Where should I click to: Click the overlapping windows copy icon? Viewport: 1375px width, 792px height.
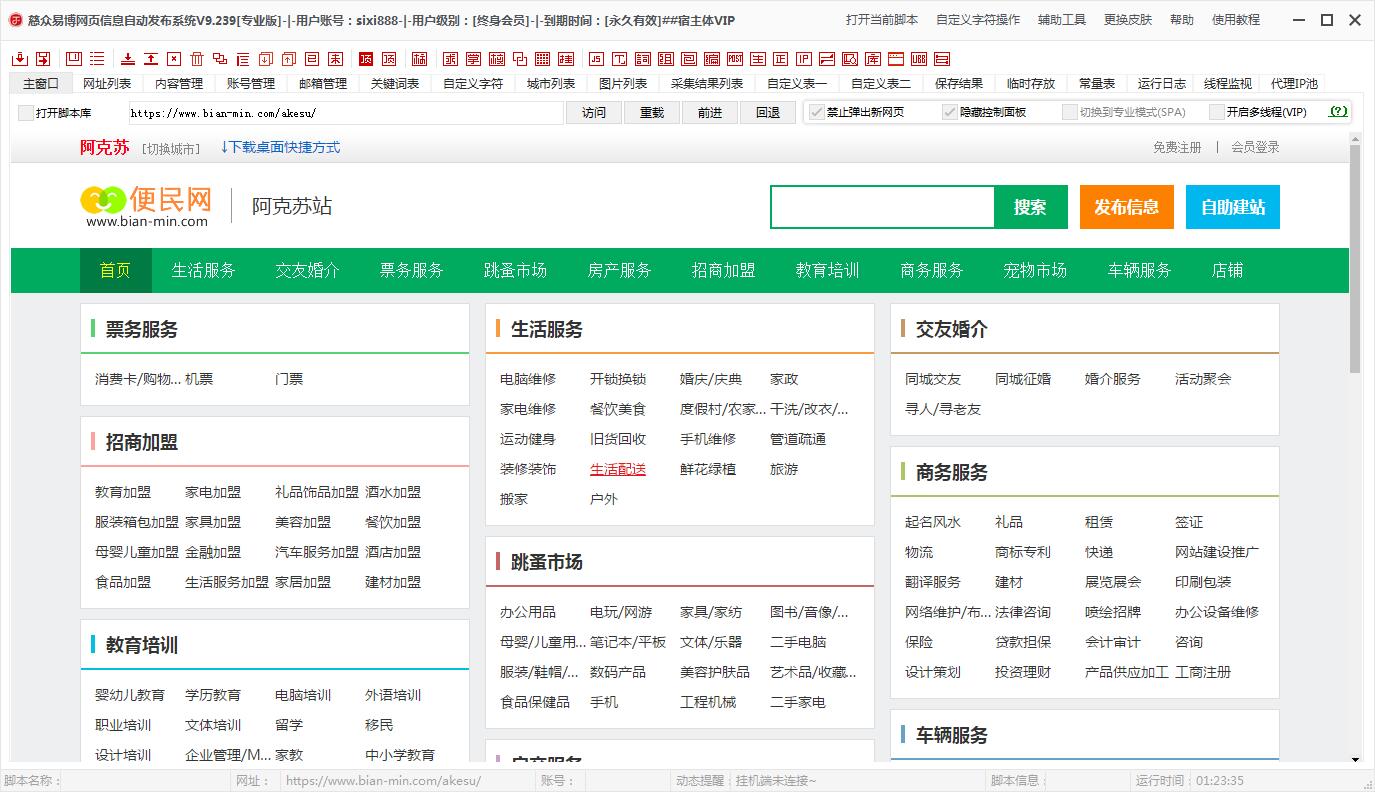pyautogui.click(x=220, y=59)
